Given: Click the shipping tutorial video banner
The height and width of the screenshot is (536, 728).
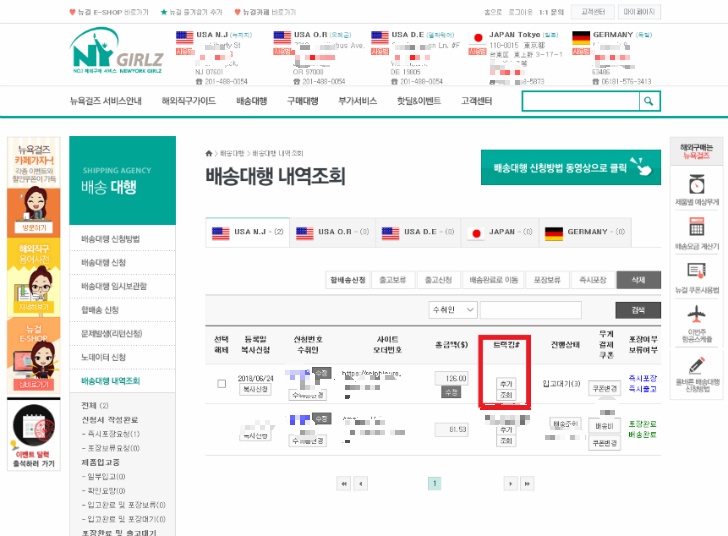Looking at the screenshot, I should [x=571, y=167].
